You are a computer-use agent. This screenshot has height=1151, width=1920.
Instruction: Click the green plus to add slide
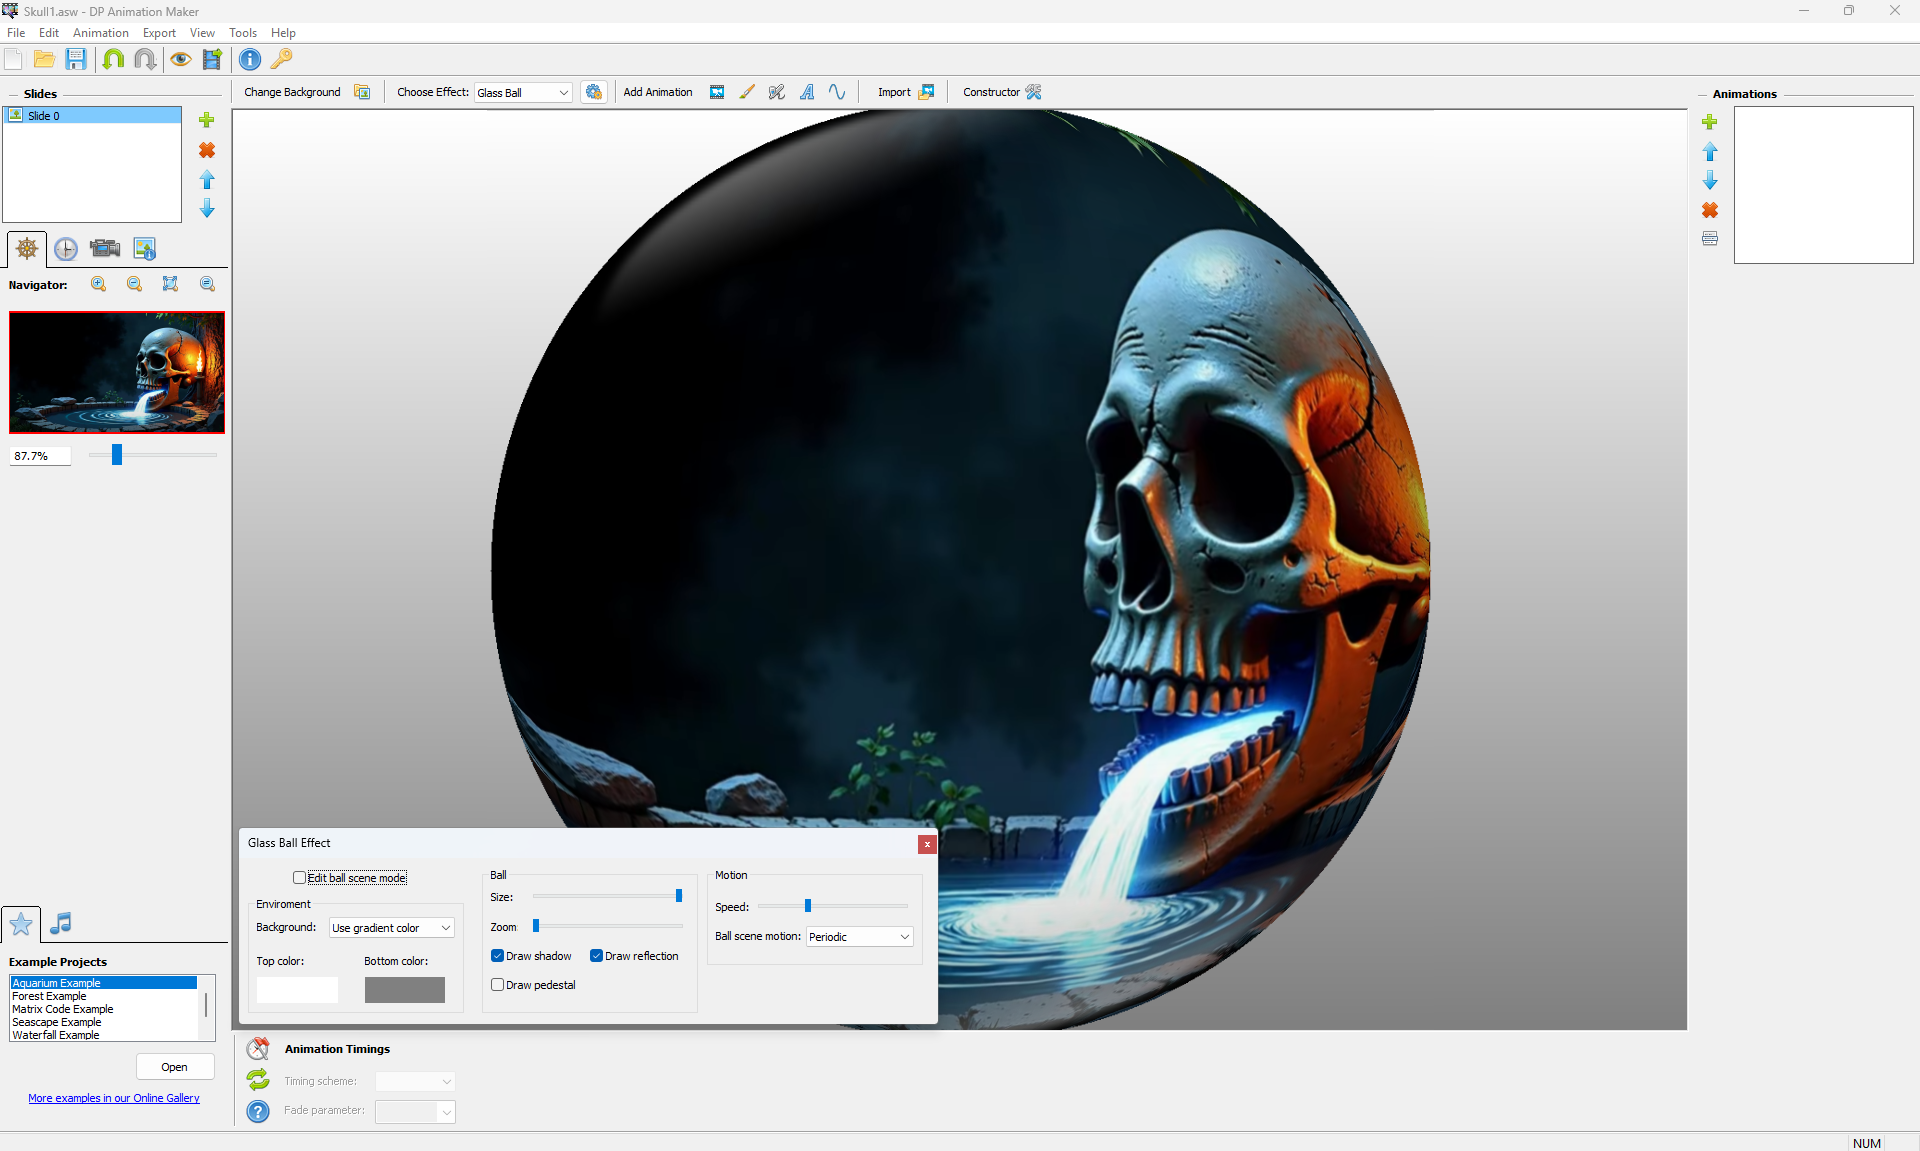(x=207, y=120)
